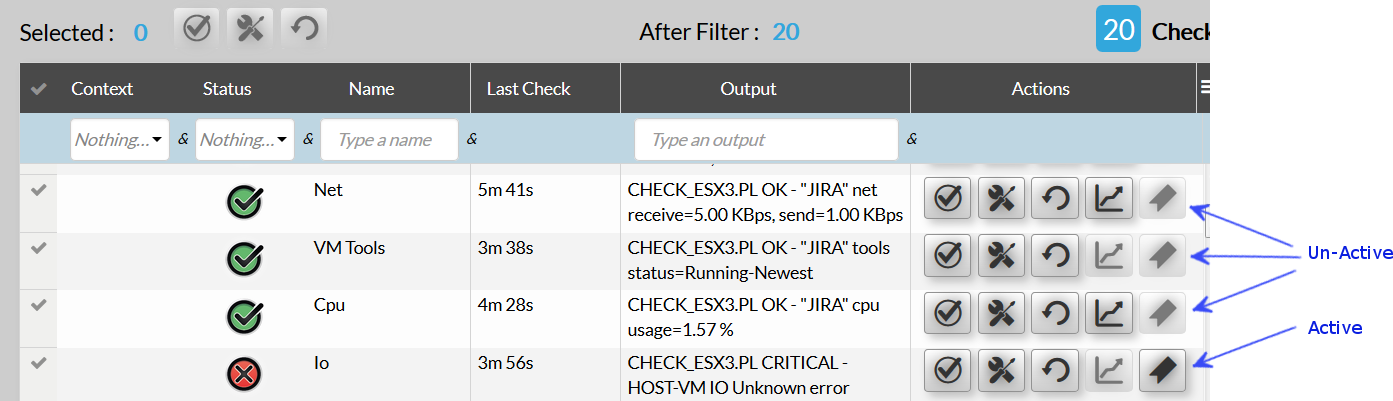Click the 'Type an output' filter field
The width and height of the screenshot is (1393, 401).
(x=765, y=140)
